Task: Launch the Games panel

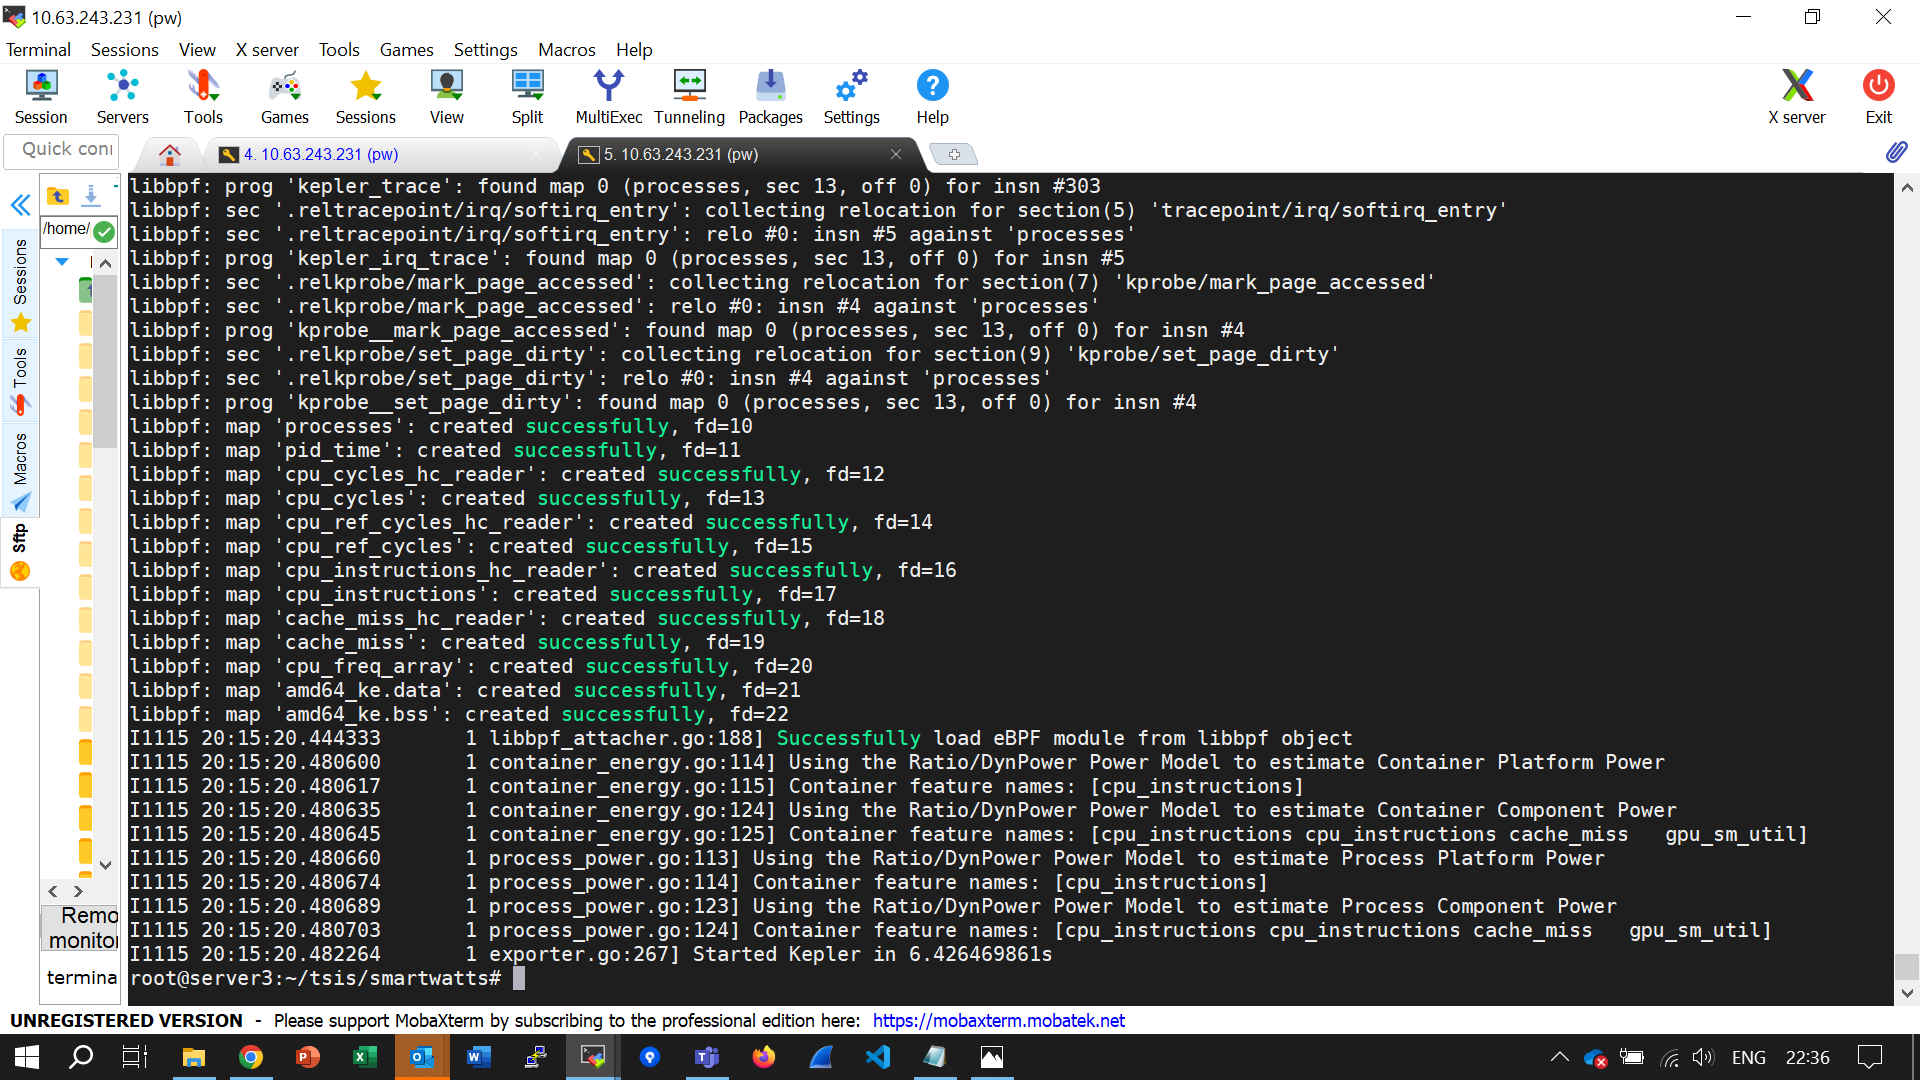Action: click(x=284, y=95)
